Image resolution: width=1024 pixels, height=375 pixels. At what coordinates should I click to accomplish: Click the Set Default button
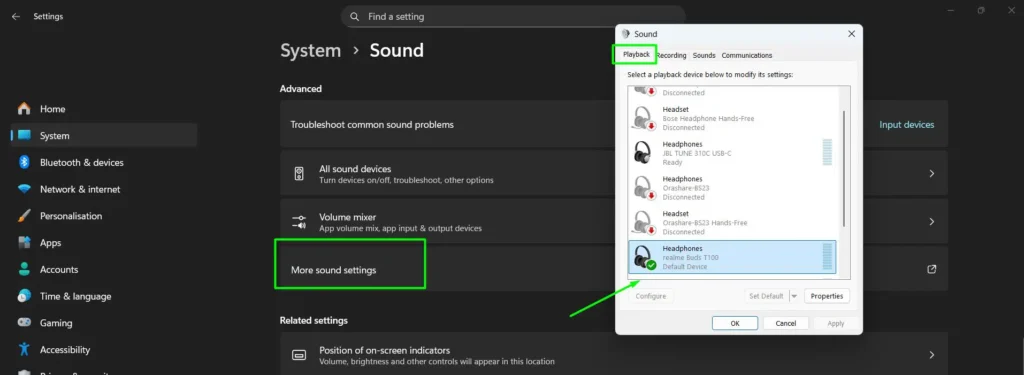tap(766, 296)
